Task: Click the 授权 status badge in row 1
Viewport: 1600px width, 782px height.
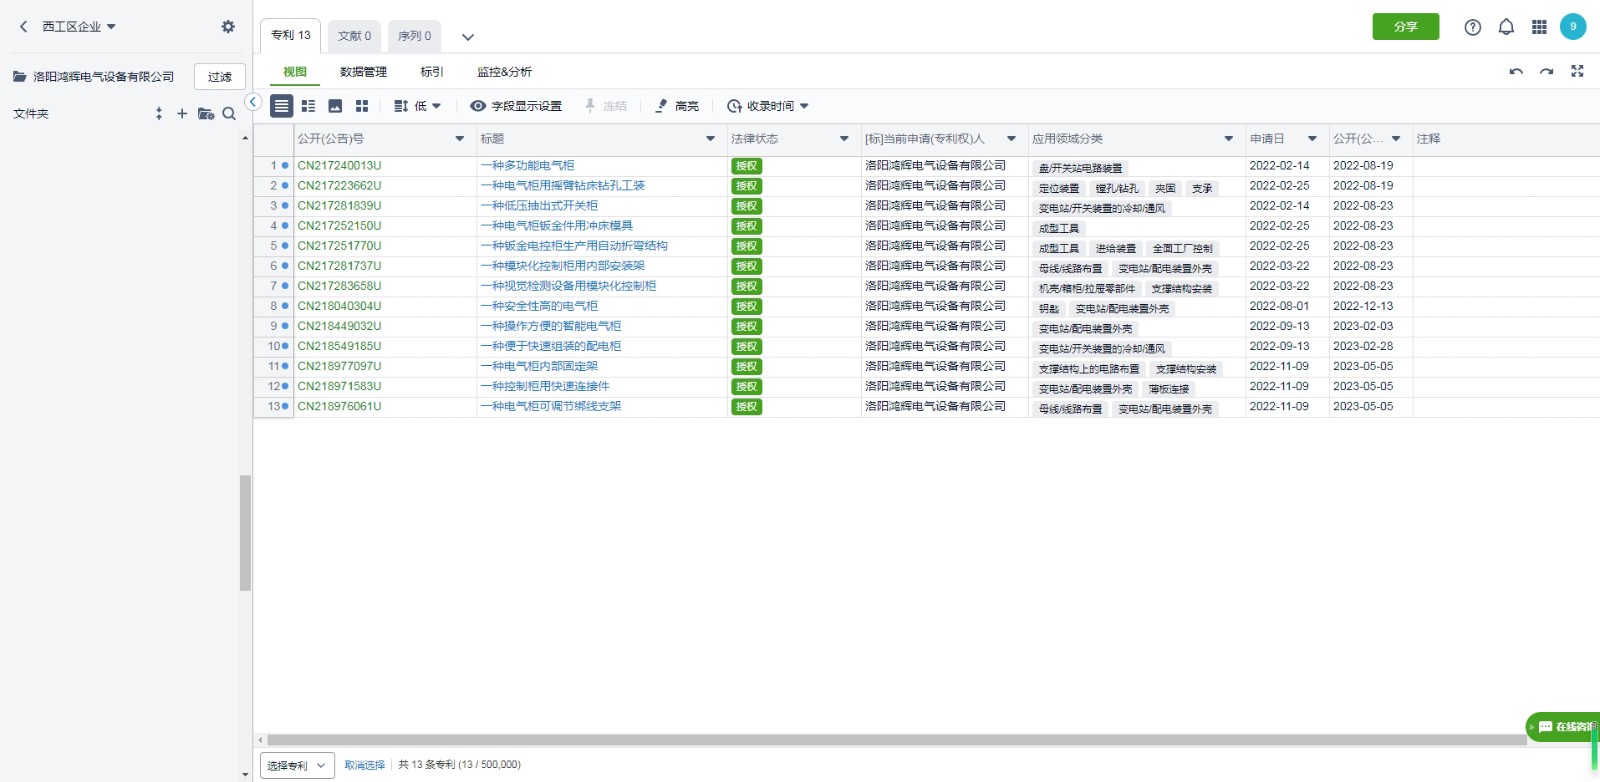Action: [746, 166]
